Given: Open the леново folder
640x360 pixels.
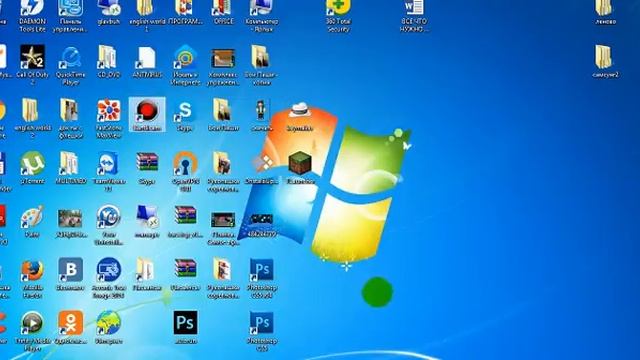Looking at the screenshot, I should (x=605, y=12).
